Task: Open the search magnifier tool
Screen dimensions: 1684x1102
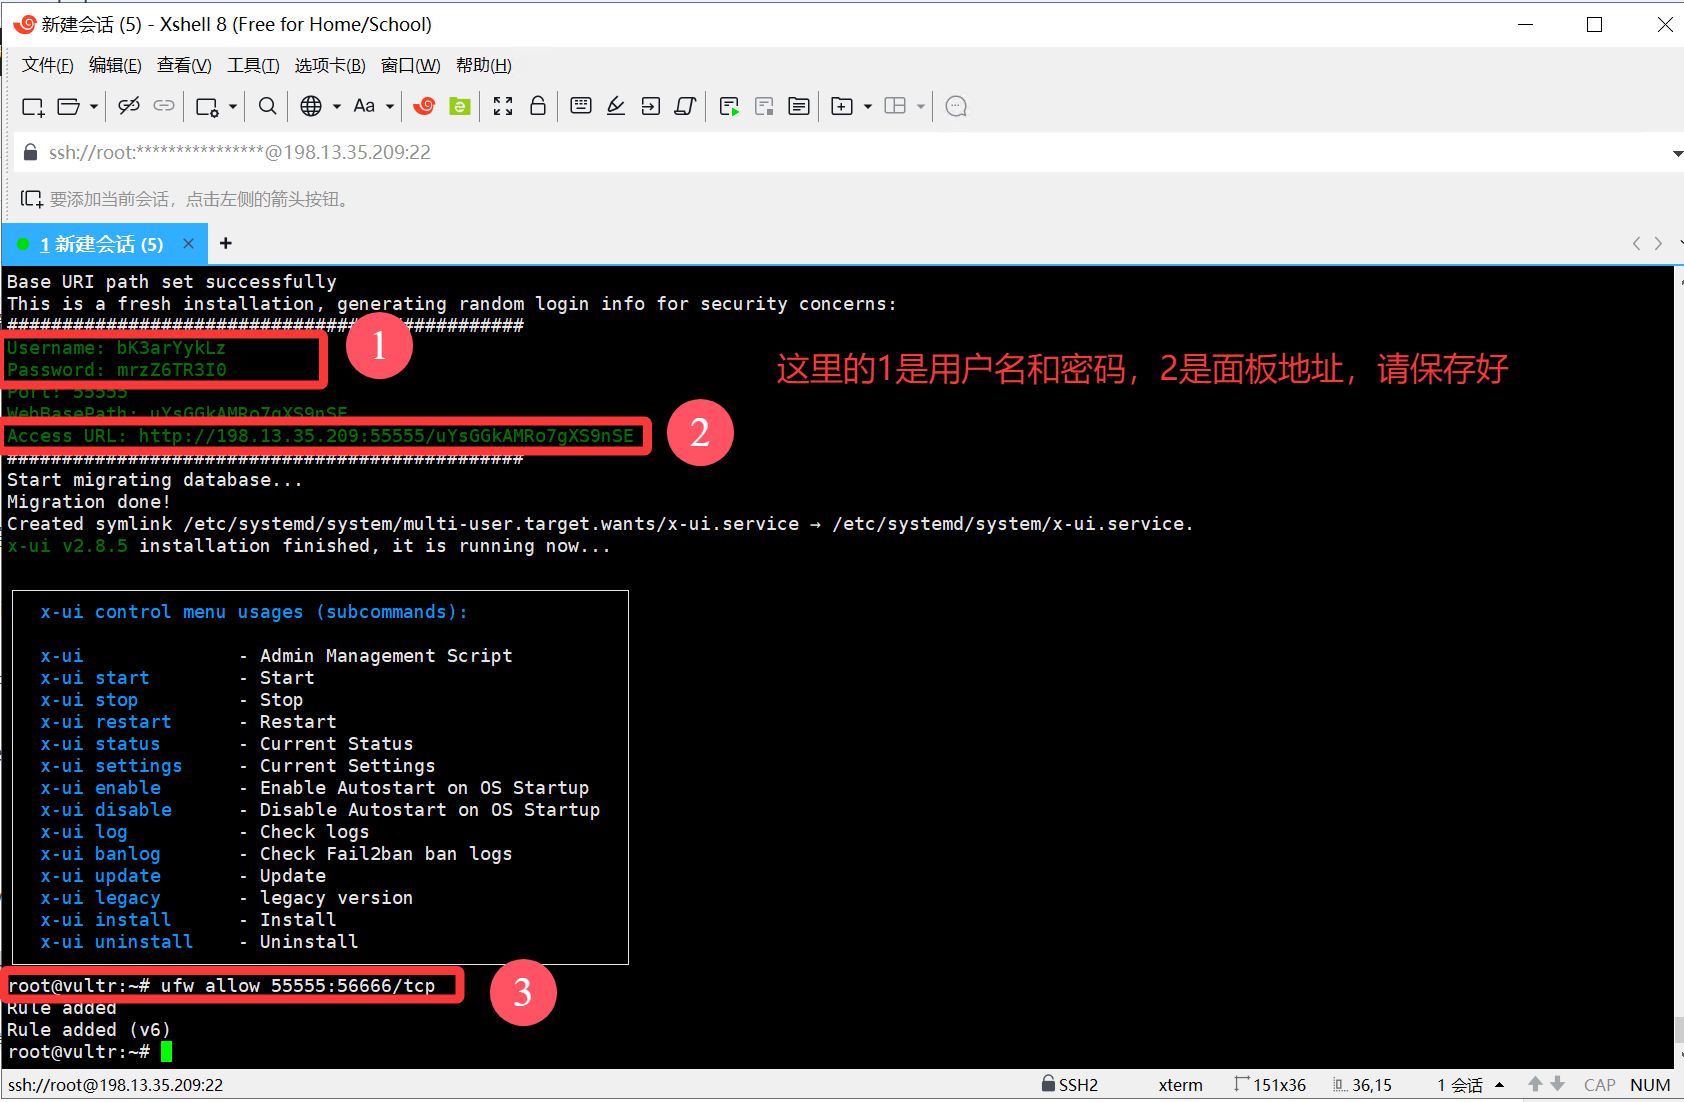Action: [267, 106]
